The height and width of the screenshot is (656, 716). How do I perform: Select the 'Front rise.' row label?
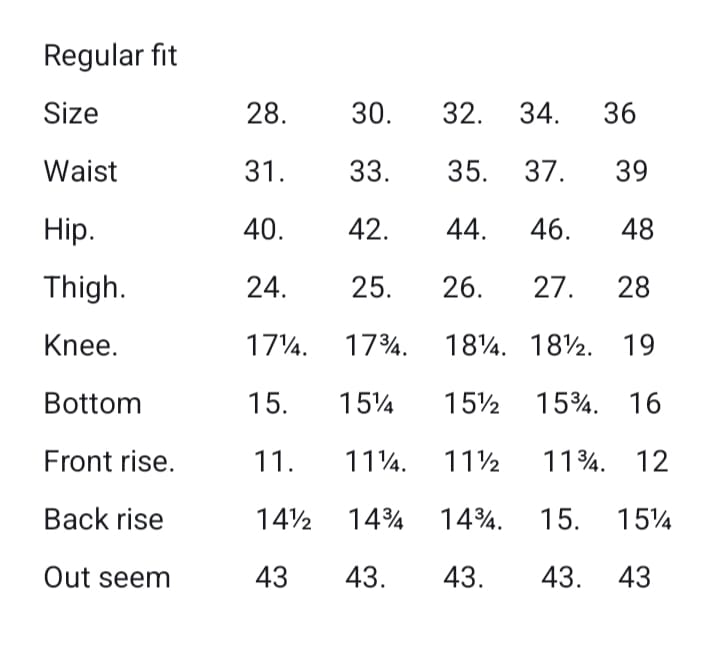click(109, 462)
